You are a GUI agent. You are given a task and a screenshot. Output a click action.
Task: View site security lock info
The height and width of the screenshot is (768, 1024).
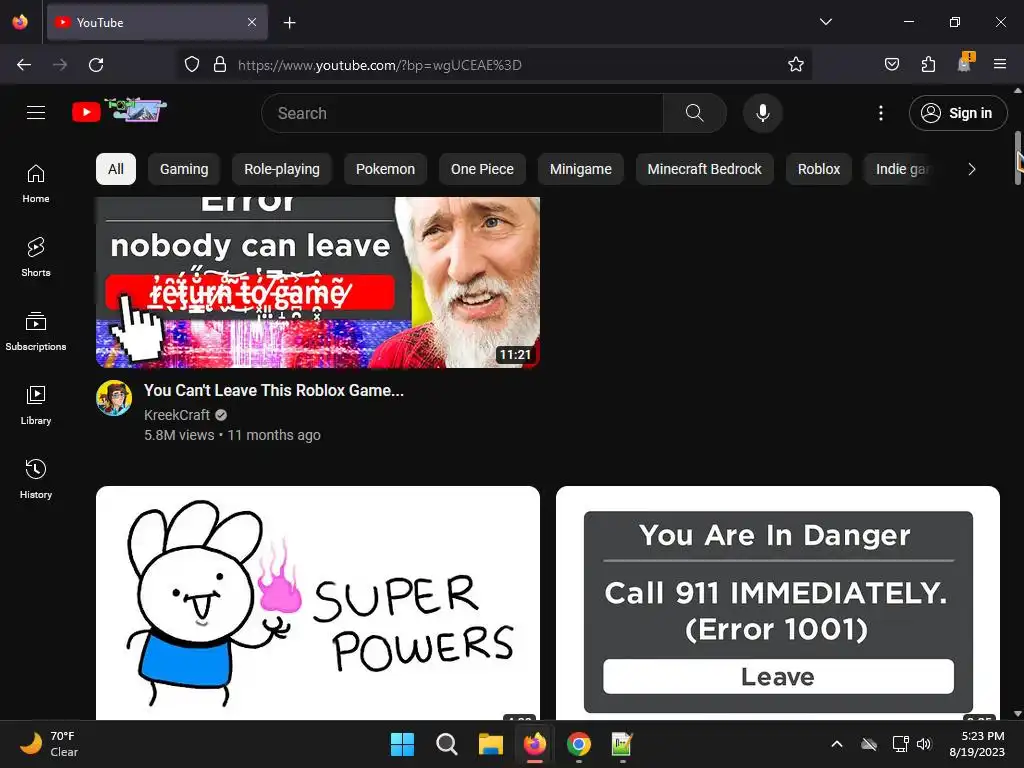pos(220,65)
